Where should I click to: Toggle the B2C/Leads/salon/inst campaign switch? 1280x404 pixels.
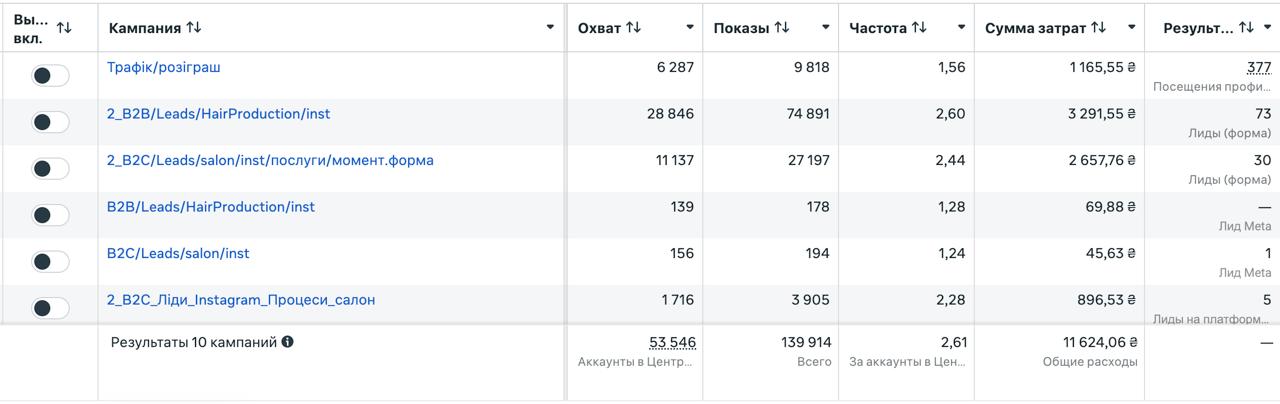coord(50,262)
